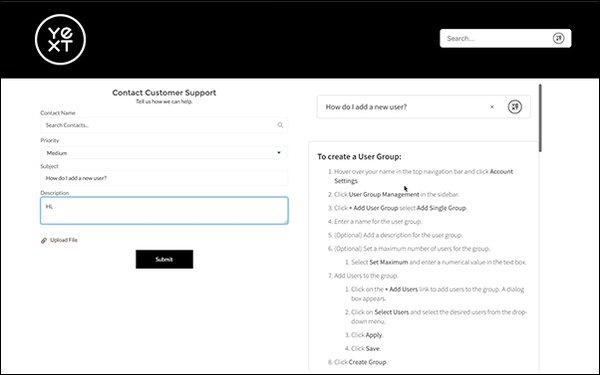The width and height of the screenshot is (600, 375).
Task: Click the 'Save' text in substep 4
Action: tap(373, 349)
